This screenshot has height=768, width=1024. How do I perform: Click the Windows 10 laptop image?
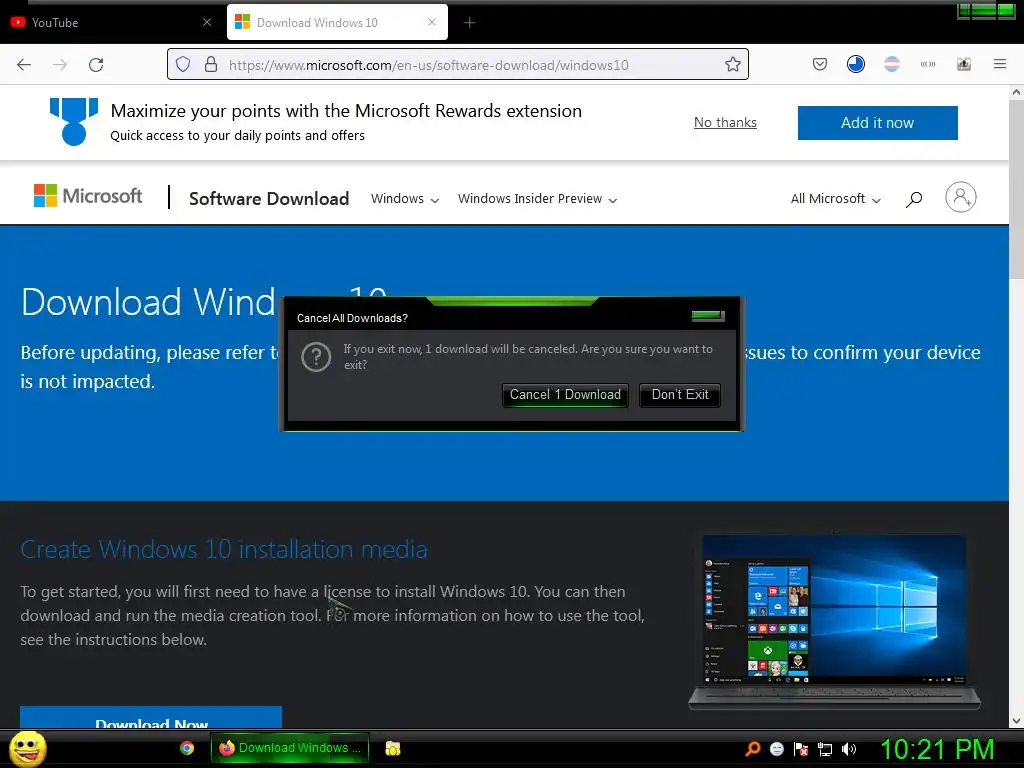click(x=834, y=622)
